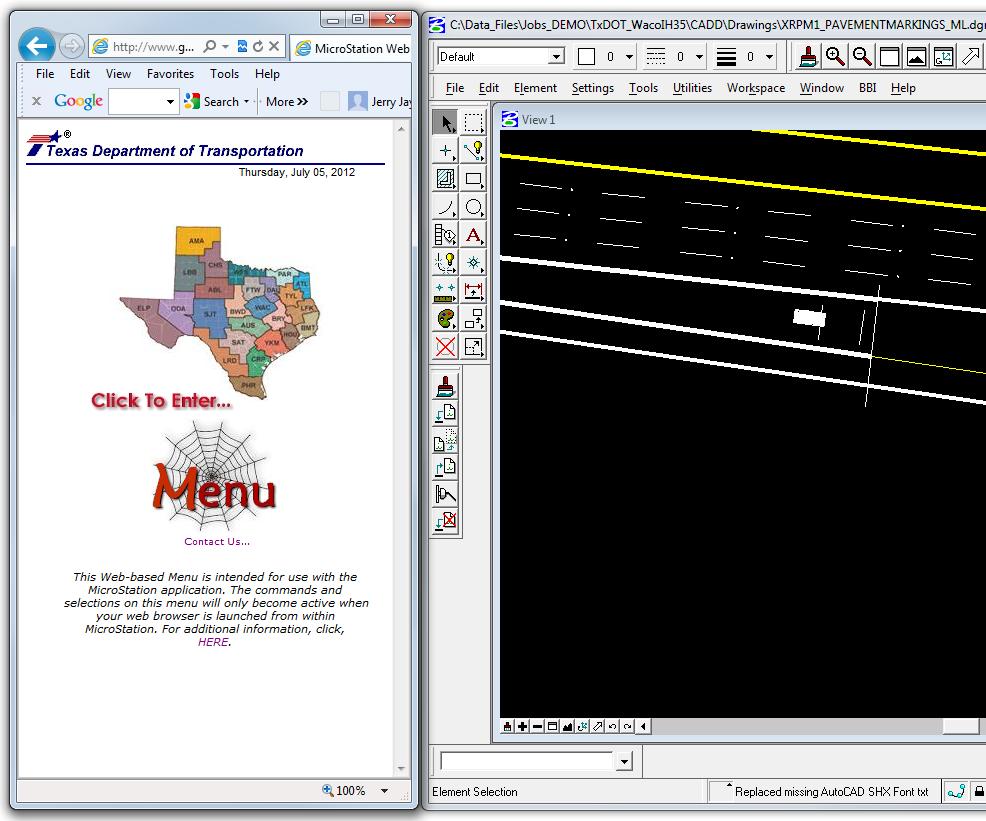This screenshot has width=986, height=821.
Task: Click the 'HERE' link for additional information
Action: click(213, 642)
